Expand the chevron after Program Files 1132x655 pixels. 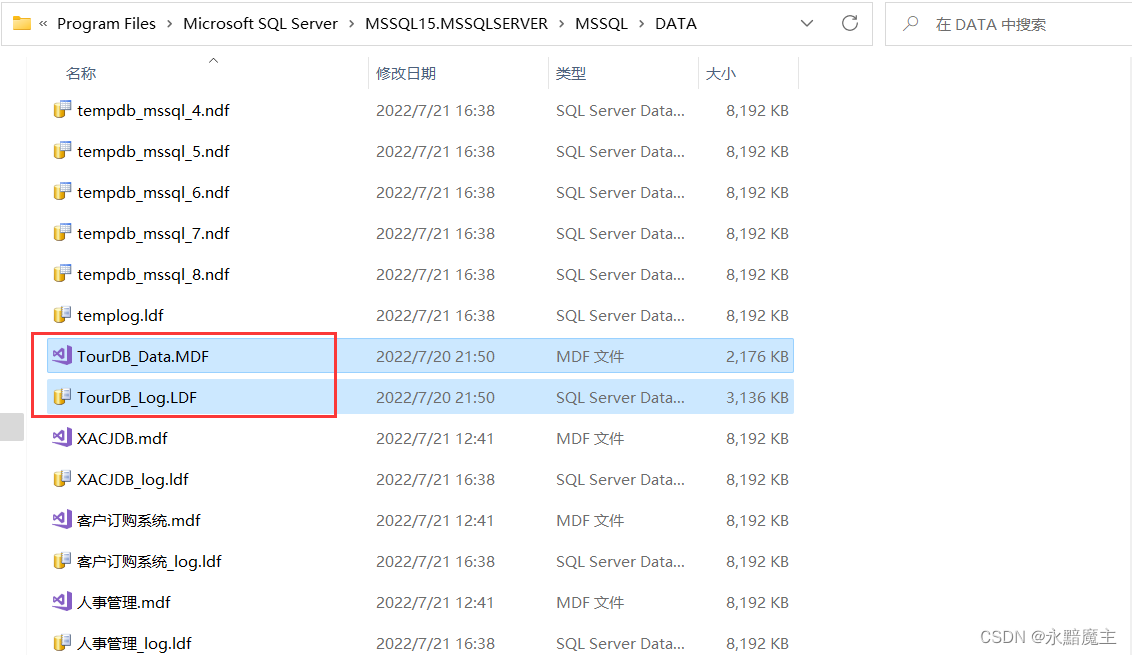pyautogui.click(x=170, y=24)
